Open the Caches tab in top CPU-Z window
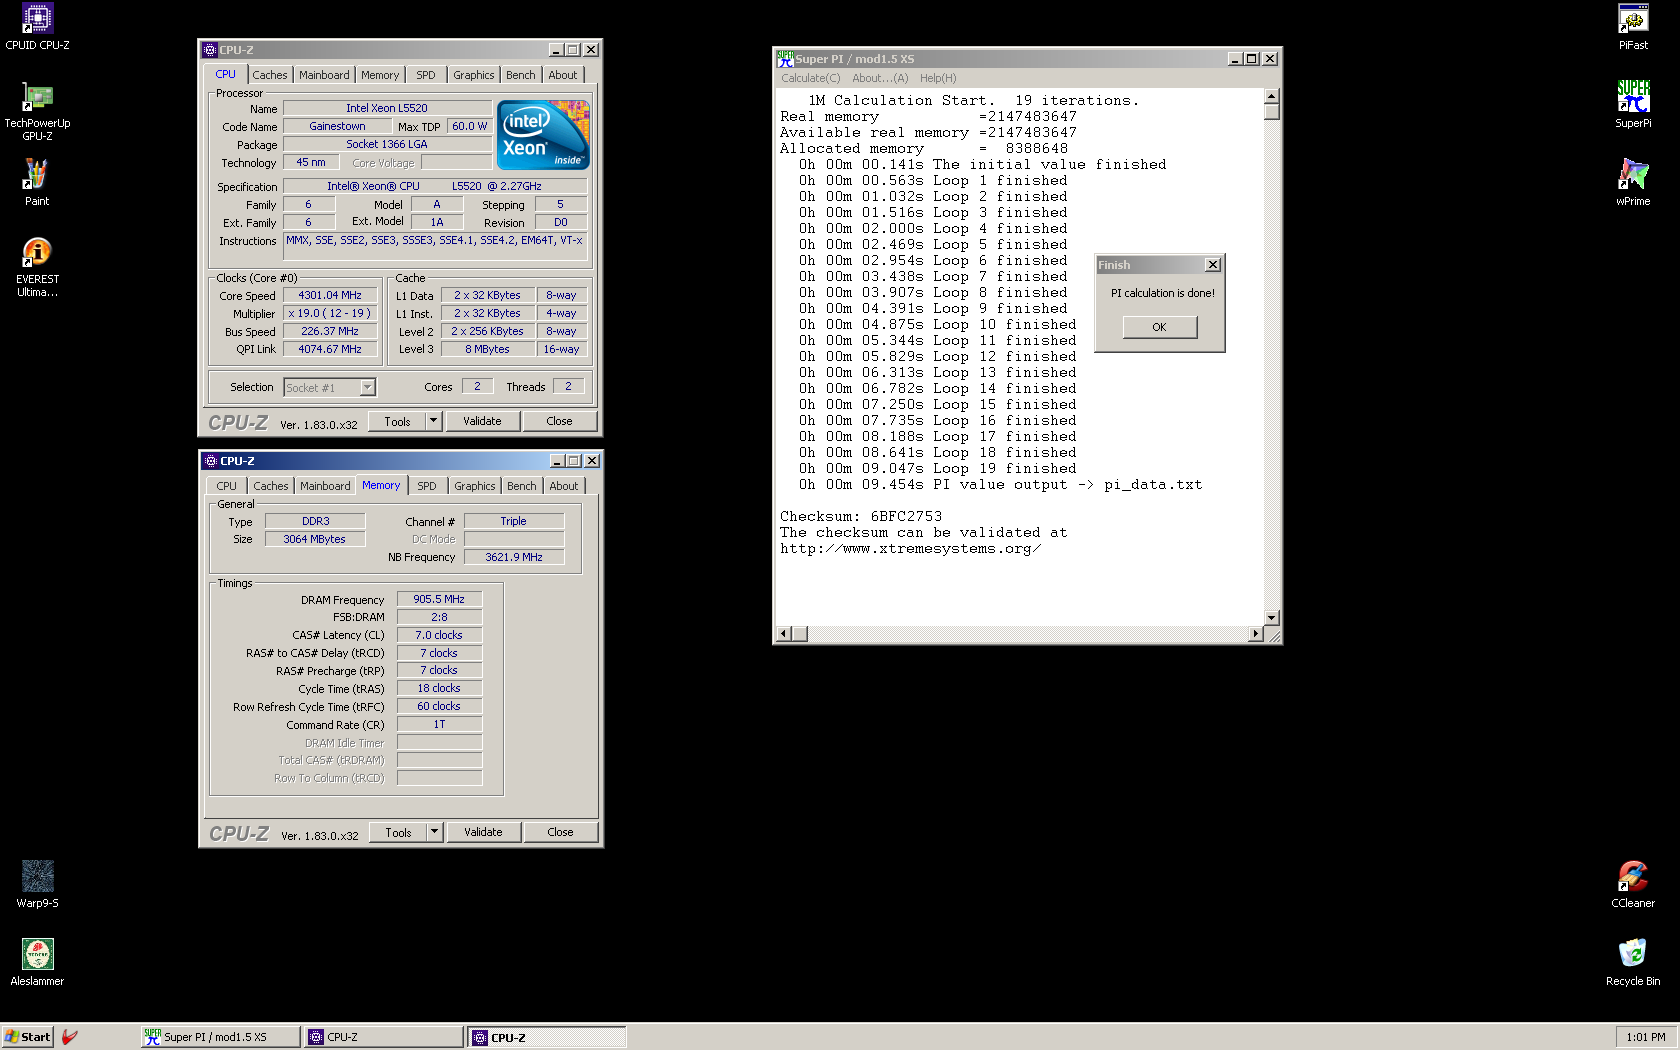The width and height of the screenshot is (1680, 1050). (270, 75)
